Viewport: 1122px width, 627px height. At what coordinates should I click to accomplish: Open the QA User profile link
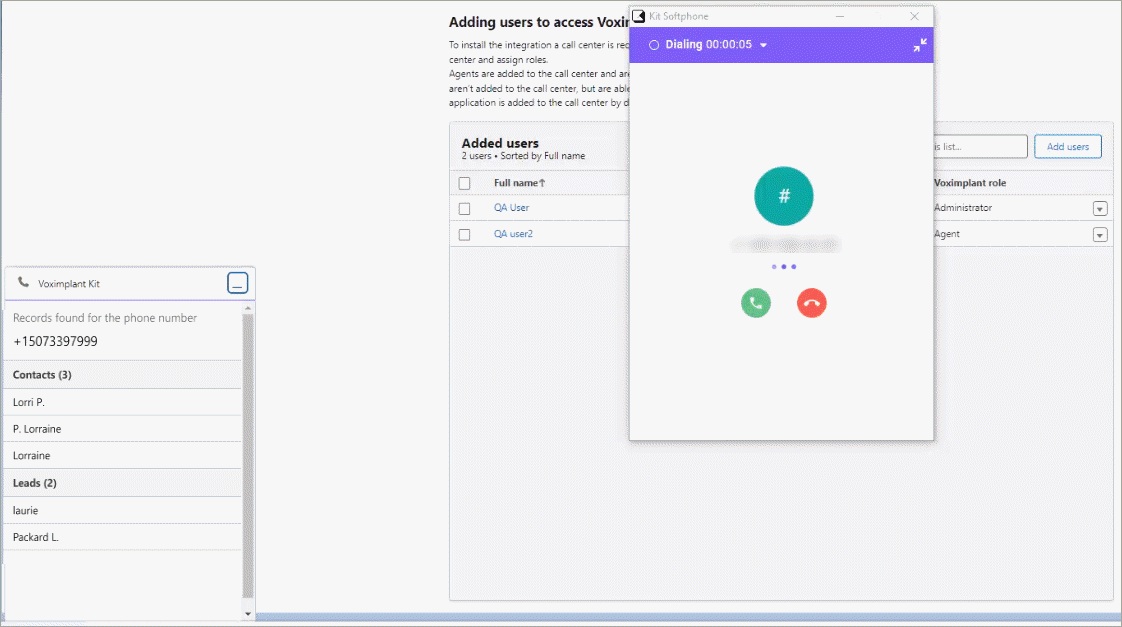[x=512, y=208]
